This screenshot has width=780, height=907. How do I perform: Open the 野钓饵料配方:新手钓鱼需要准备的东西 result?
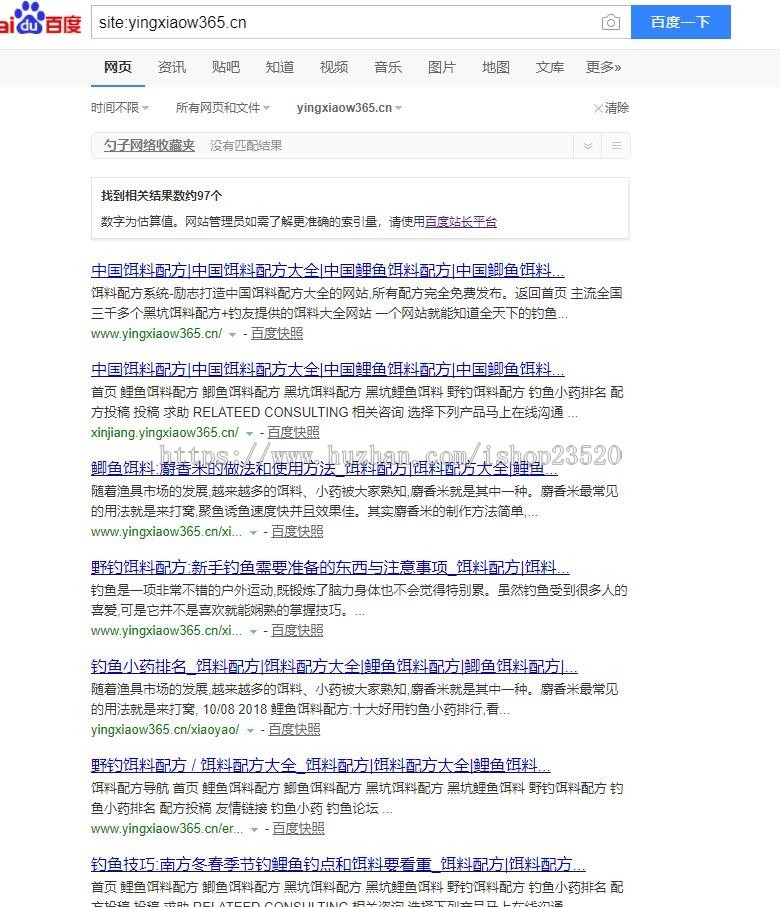(330, 567)
